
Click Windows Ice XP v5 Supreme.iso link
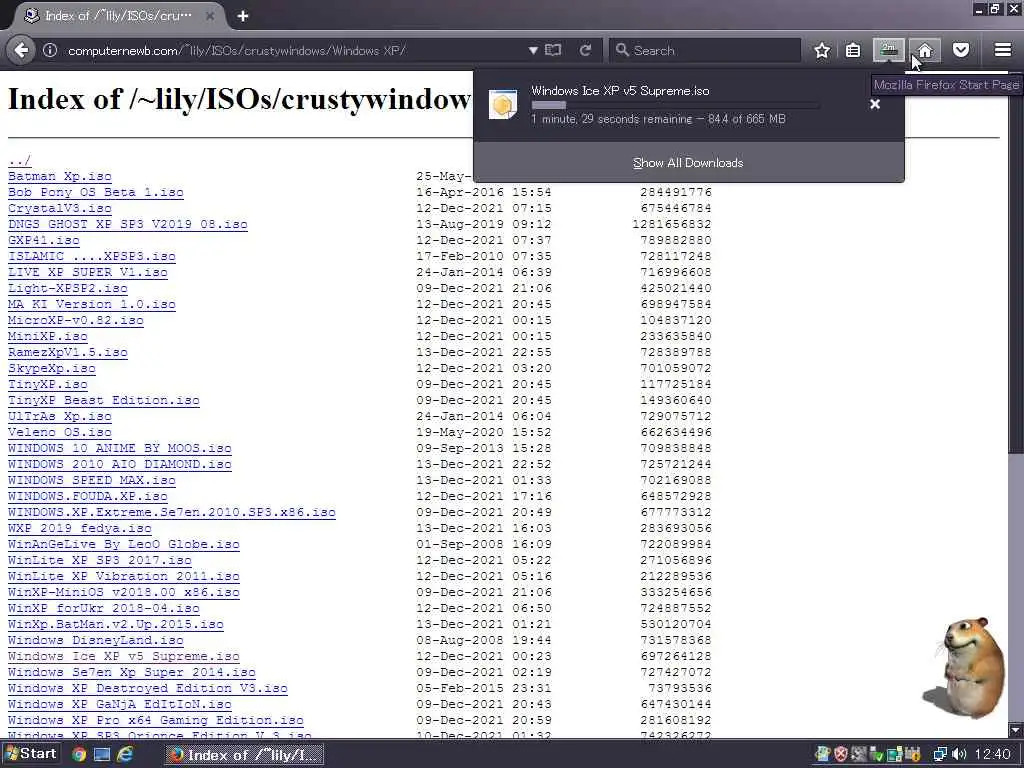123,656
